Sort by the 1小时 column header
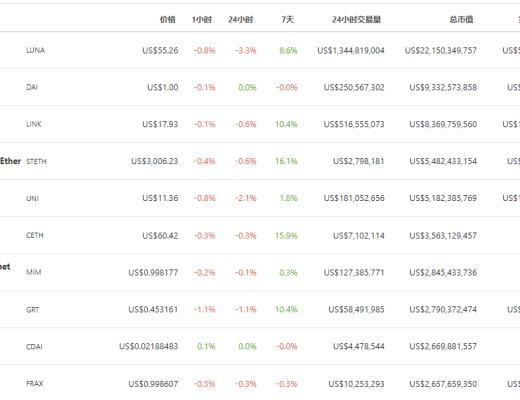The width and height of the screenshot is (520, 400). 202,20
